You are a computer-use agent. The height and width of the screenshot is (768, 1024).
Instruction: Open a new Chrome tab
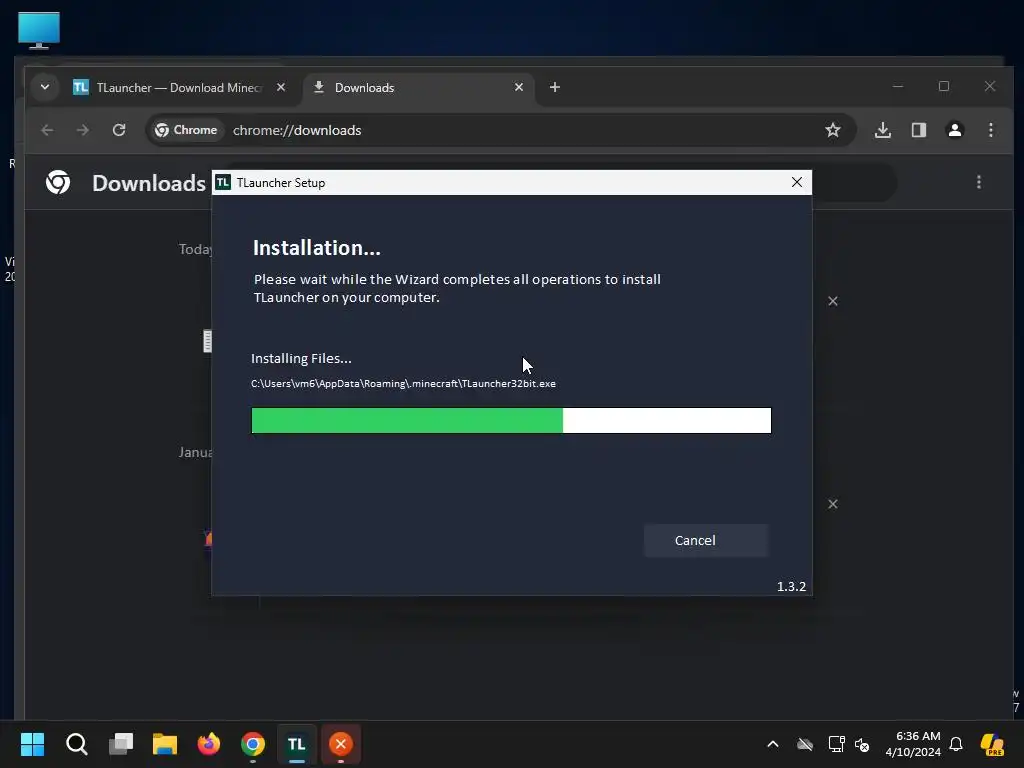[x=554, y=88]
